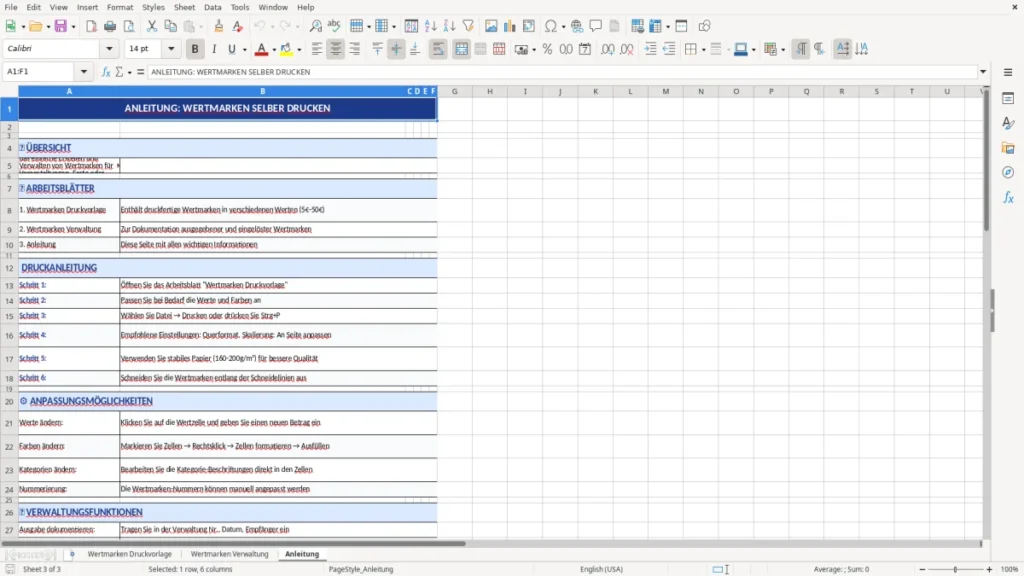Open conditional formatting dropdown arrow

point(783,50)
